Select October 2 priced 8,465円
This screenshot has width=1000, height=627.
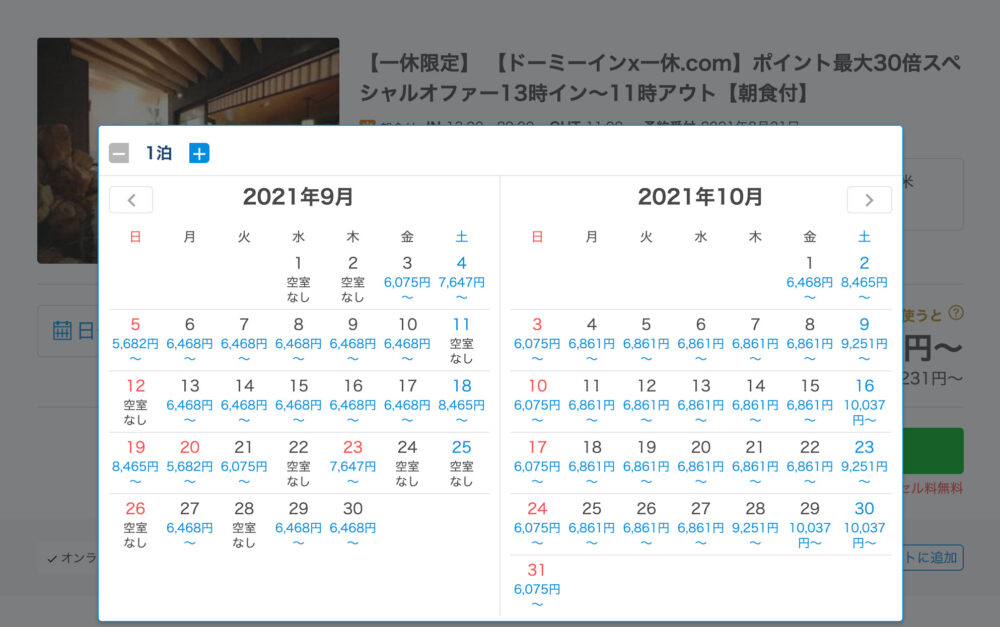864,272
